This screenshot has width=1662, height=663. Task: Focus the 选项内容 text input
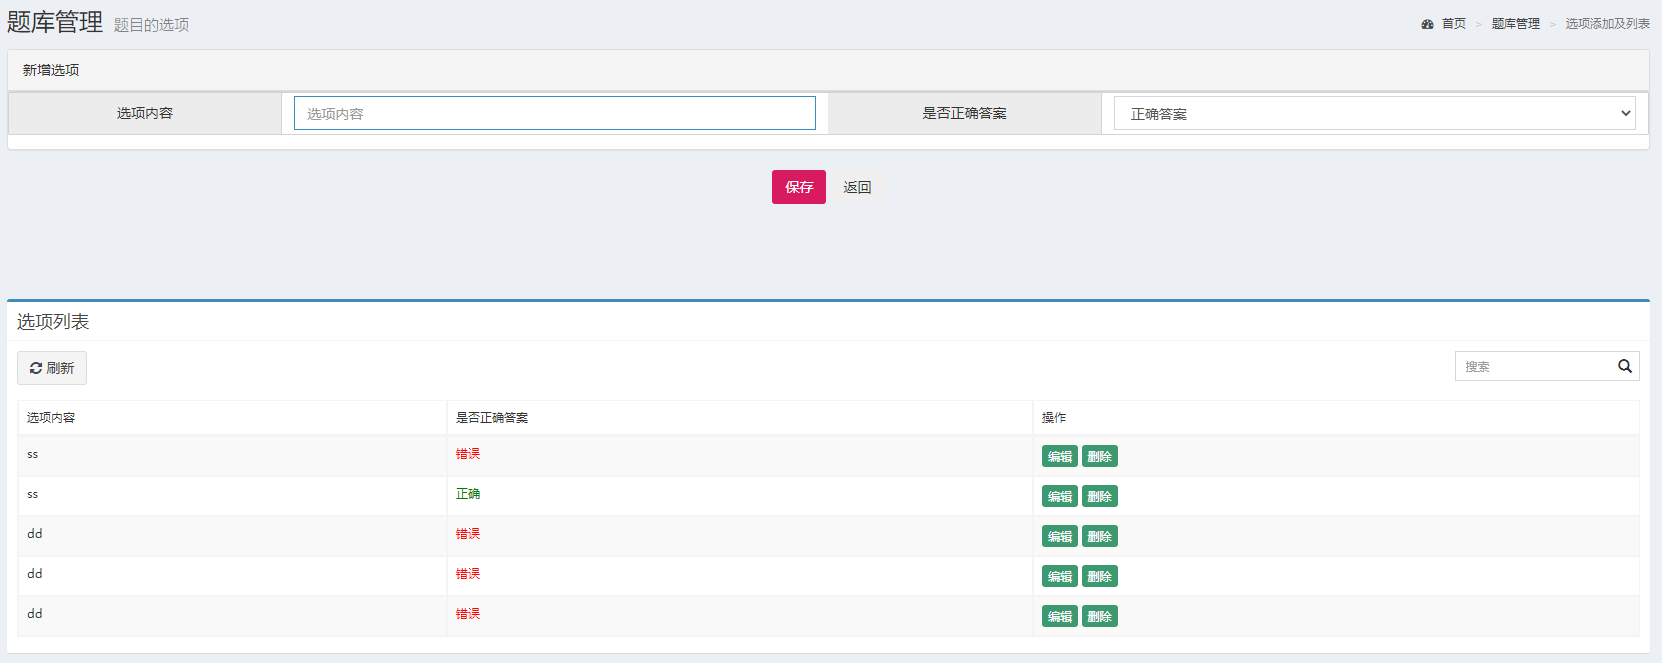click(x=555, y=113)
